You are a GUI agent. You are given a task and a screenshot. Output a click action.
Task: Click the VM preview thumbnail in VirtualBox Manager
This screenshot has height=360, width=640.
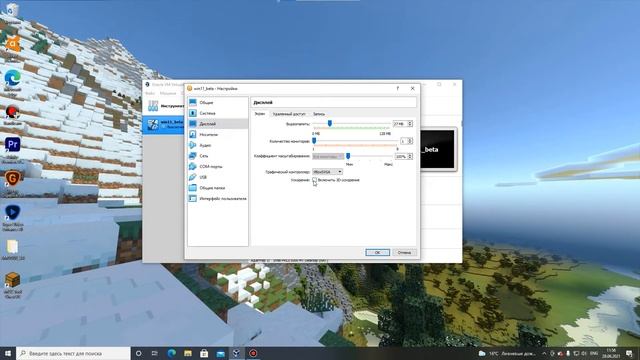pos(437,149)
